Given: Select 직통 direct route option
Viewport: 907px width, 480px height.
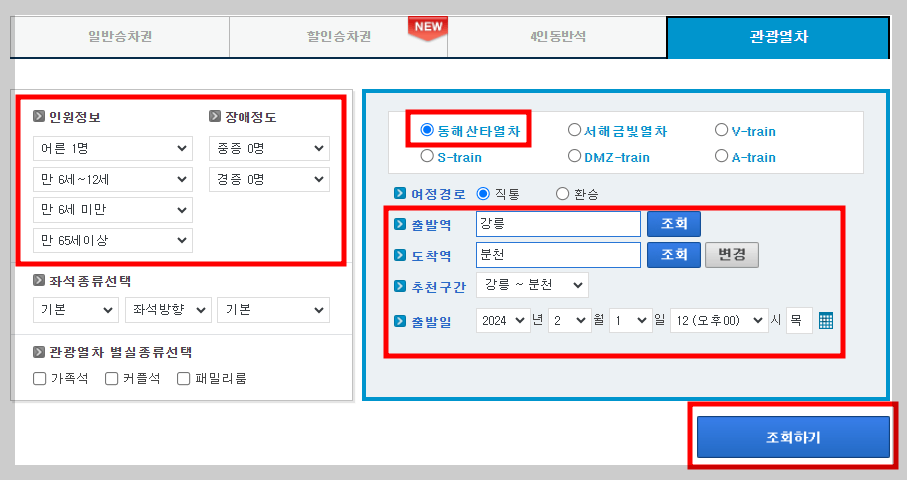Looking at the screenshot, I should (483, 194).
